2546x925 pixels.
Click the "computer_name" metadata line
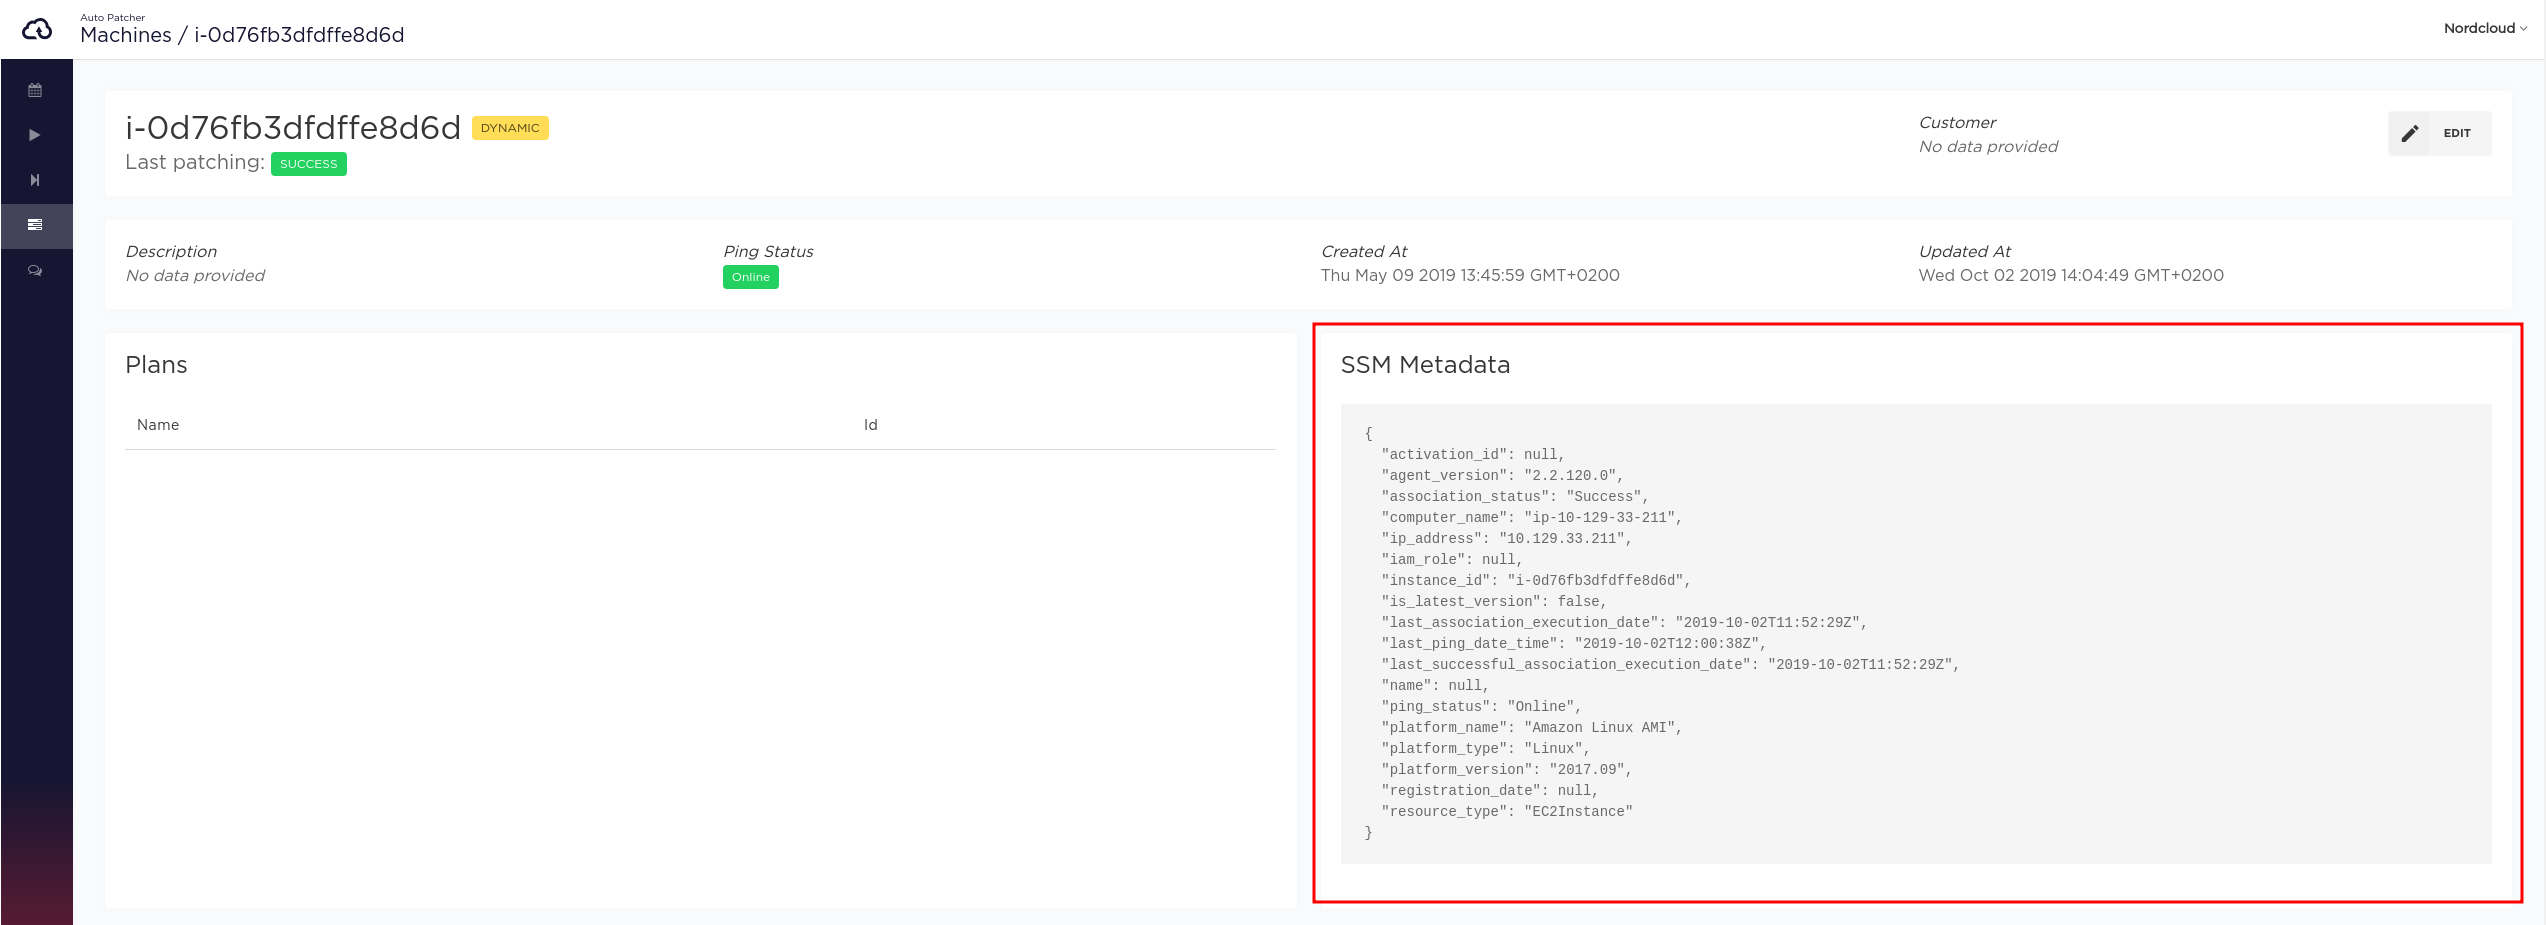pyautogui.click(x=1532, y=518)
